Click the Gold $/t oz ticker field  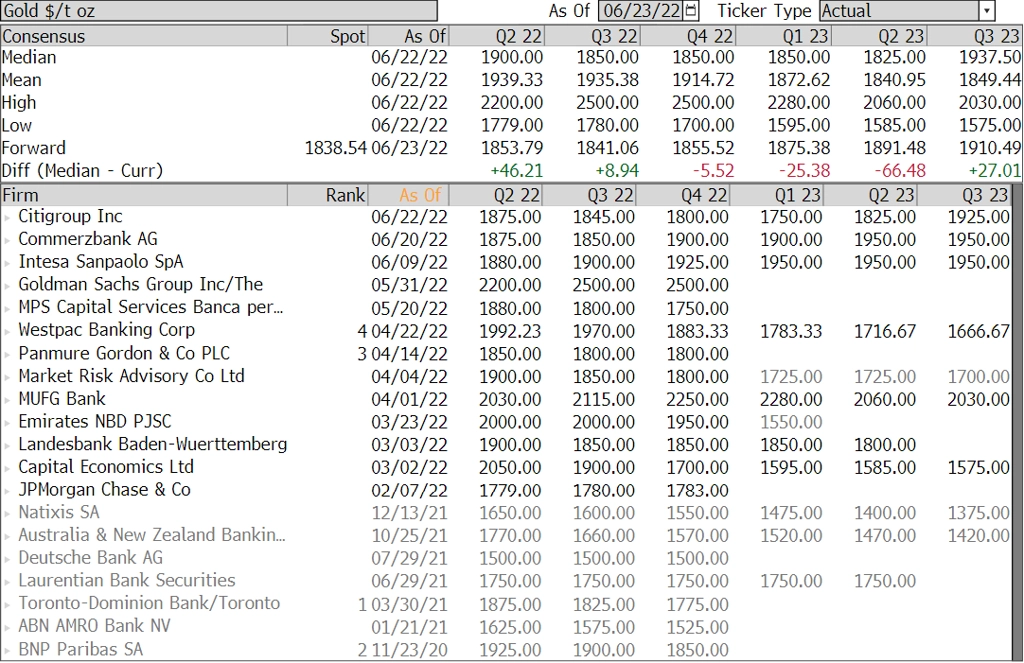click(219, 10)
